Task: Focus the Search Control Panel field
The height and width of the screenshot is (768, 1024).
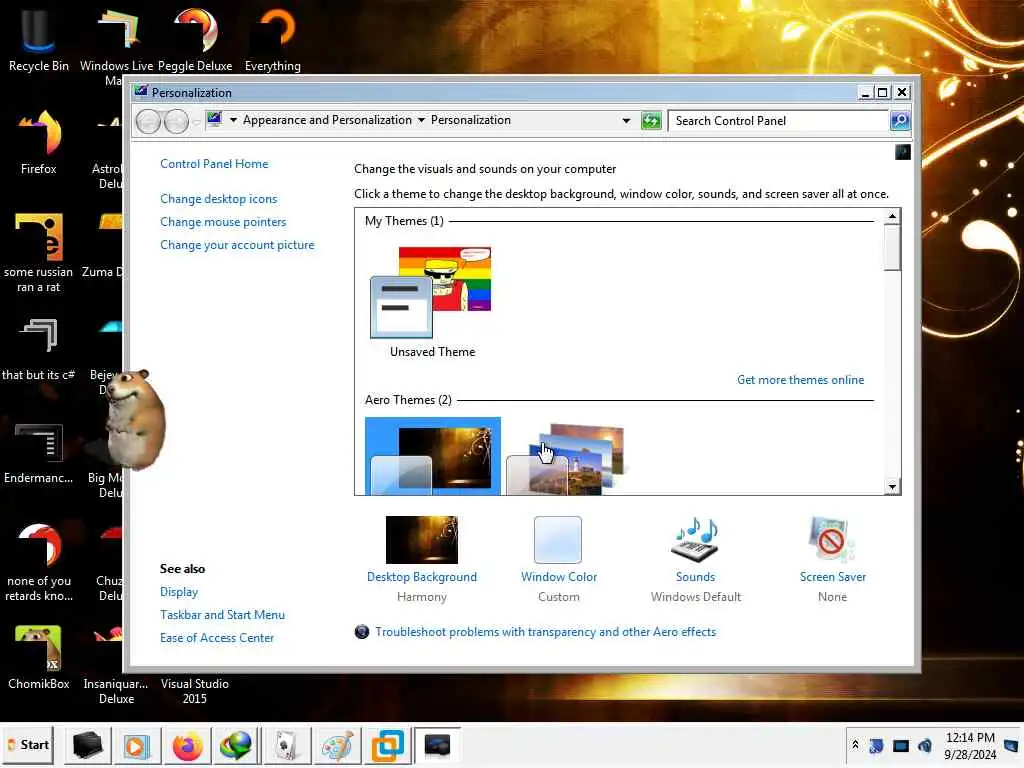Action: coord(778,121)
